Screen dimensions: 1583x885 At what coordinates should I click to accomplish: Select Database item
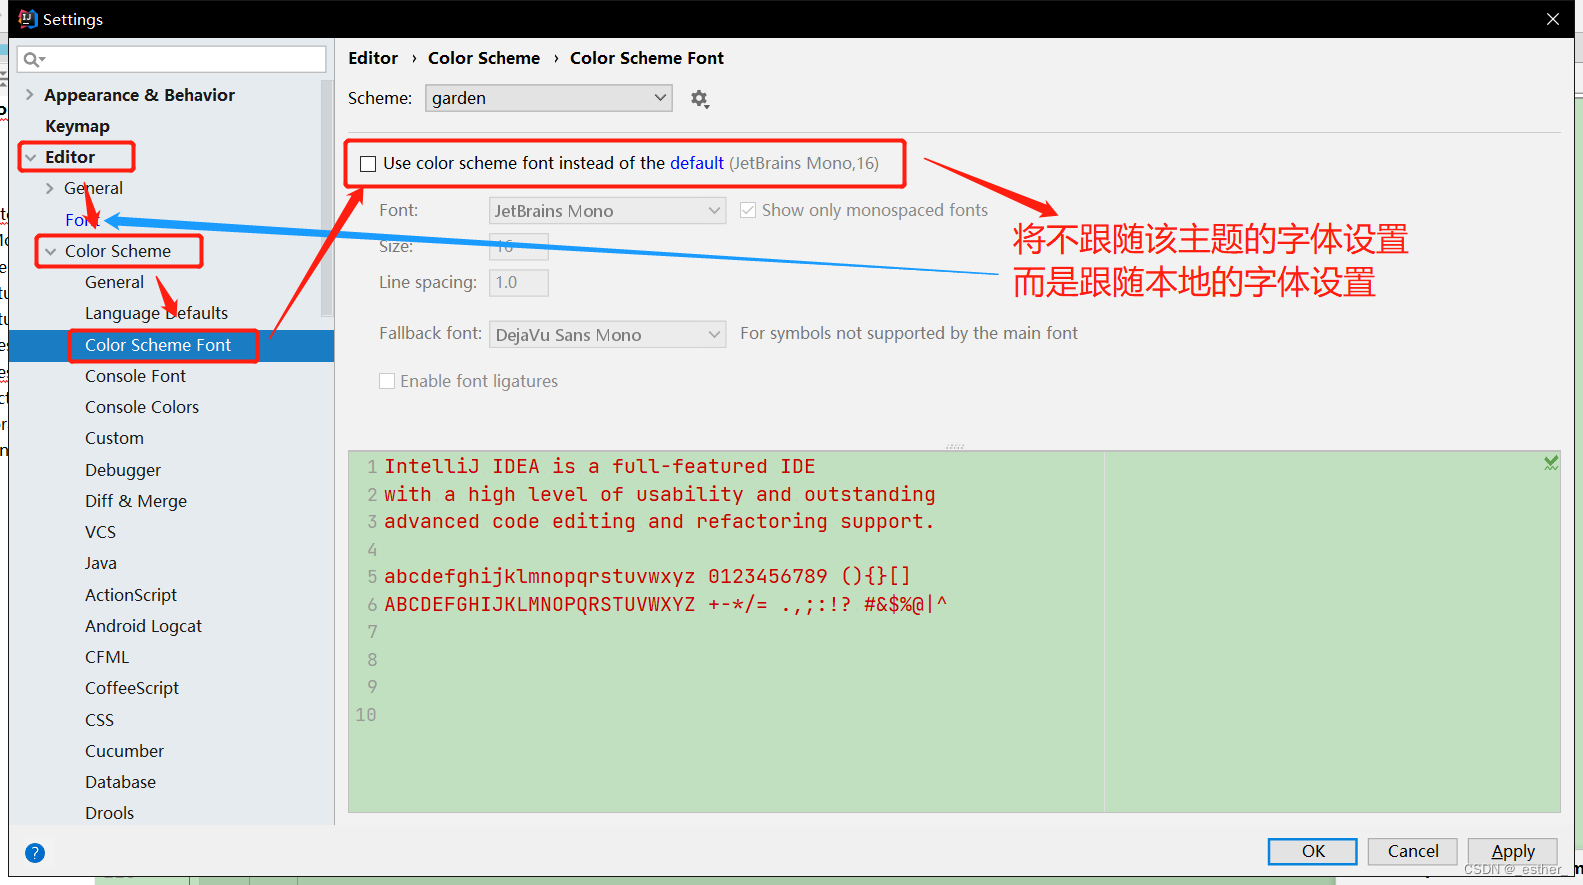point(120,782)
